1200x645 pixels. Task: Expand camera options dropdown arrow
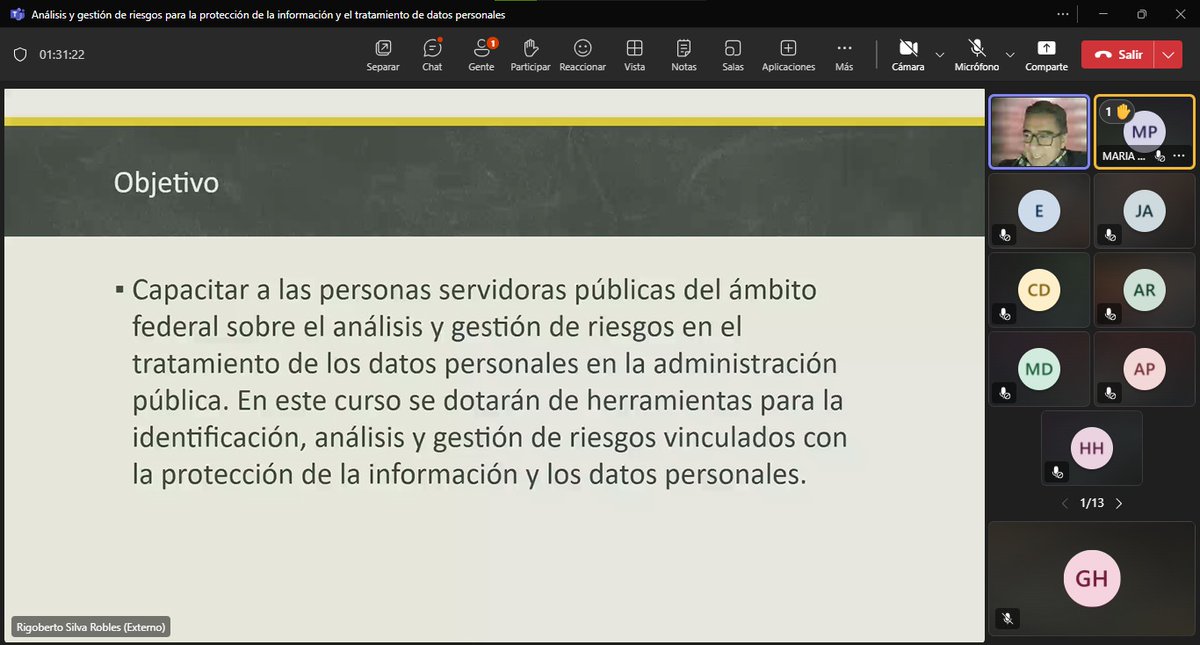(x=939, y=54)
